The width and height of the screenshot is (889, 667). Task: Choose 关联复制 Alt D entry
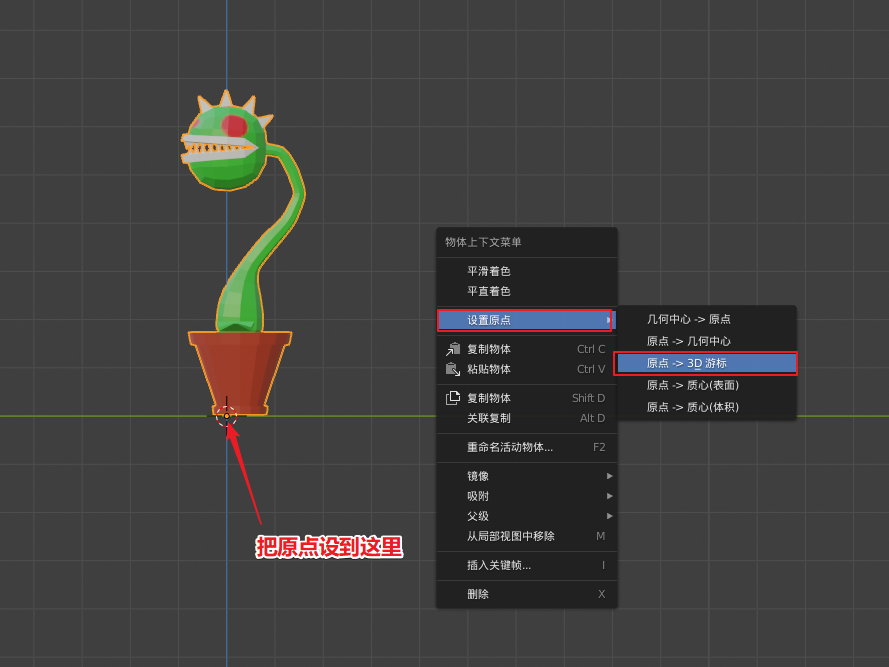[527, 418]
